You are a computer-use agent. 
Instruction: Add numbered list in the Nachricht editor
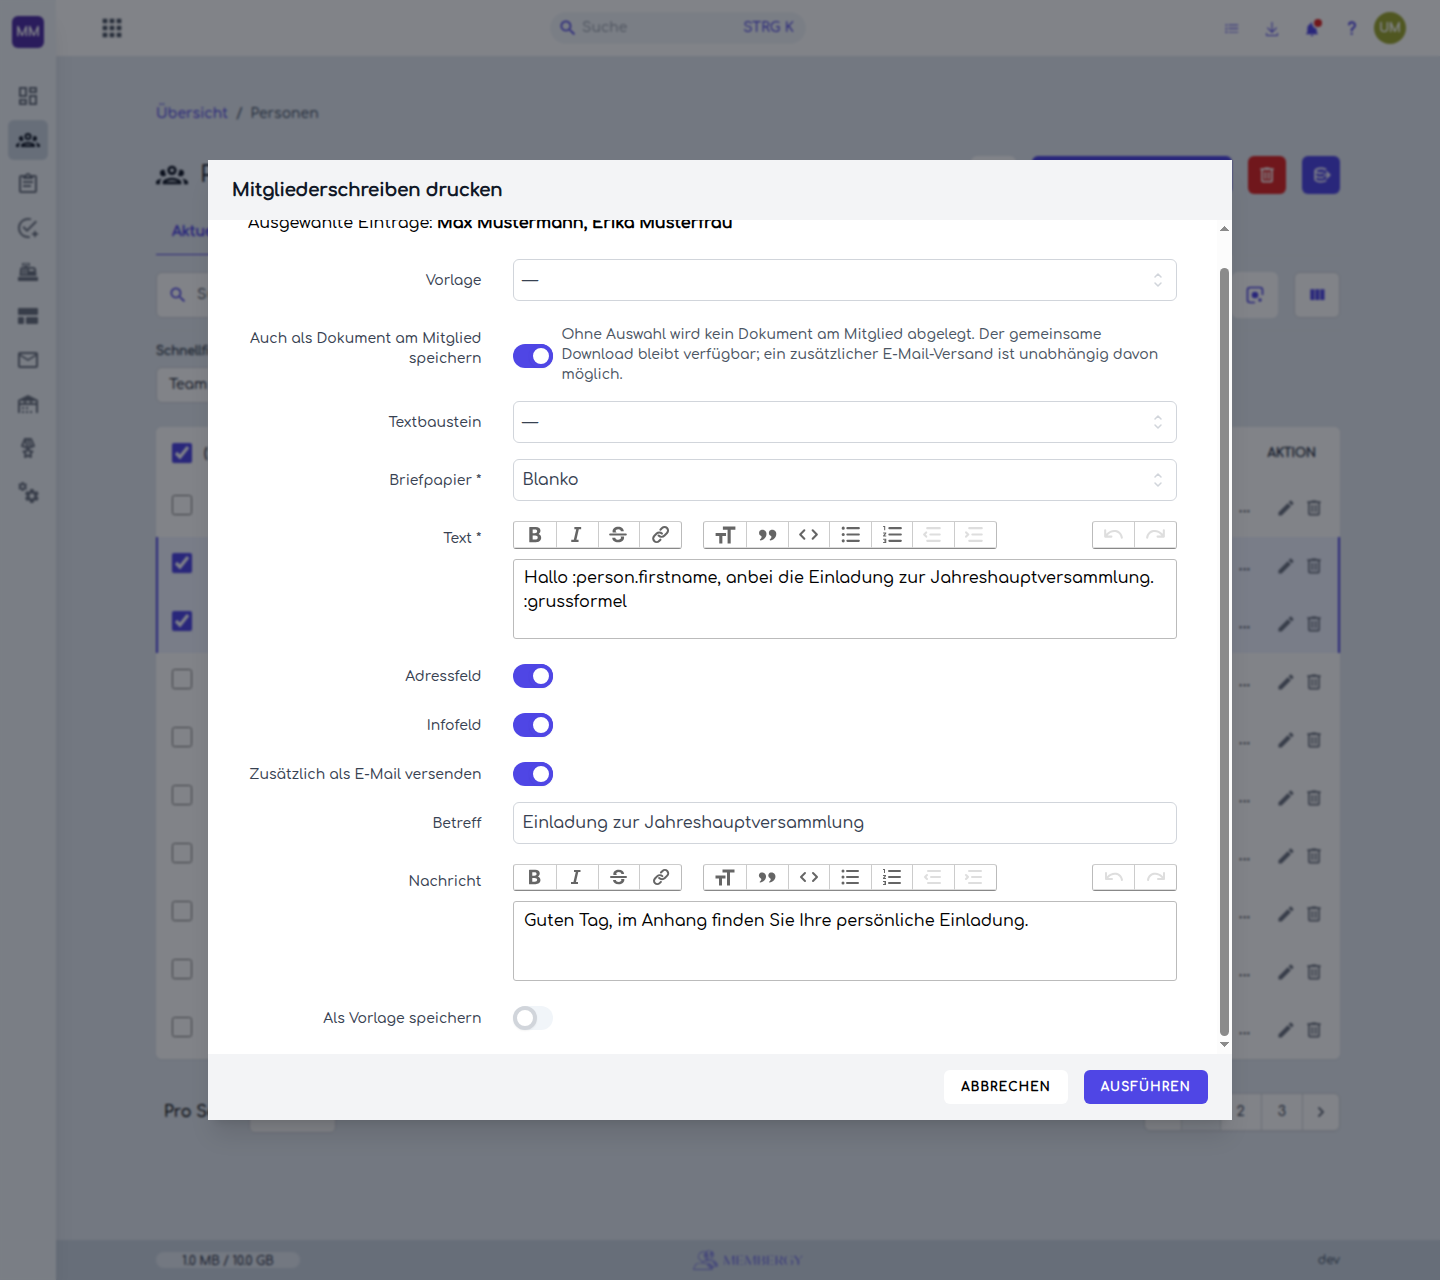(x=892, y=877)
